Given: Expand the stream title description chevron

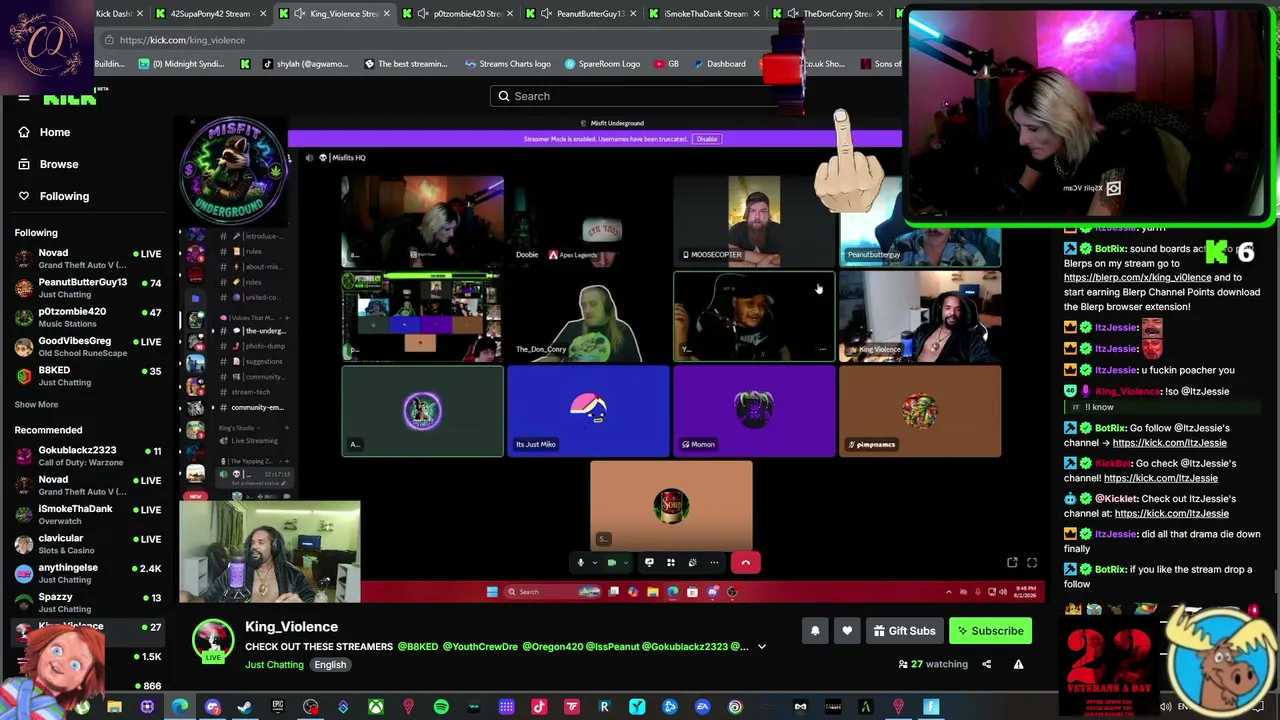Looking at the screenshot, I should 762,647.
